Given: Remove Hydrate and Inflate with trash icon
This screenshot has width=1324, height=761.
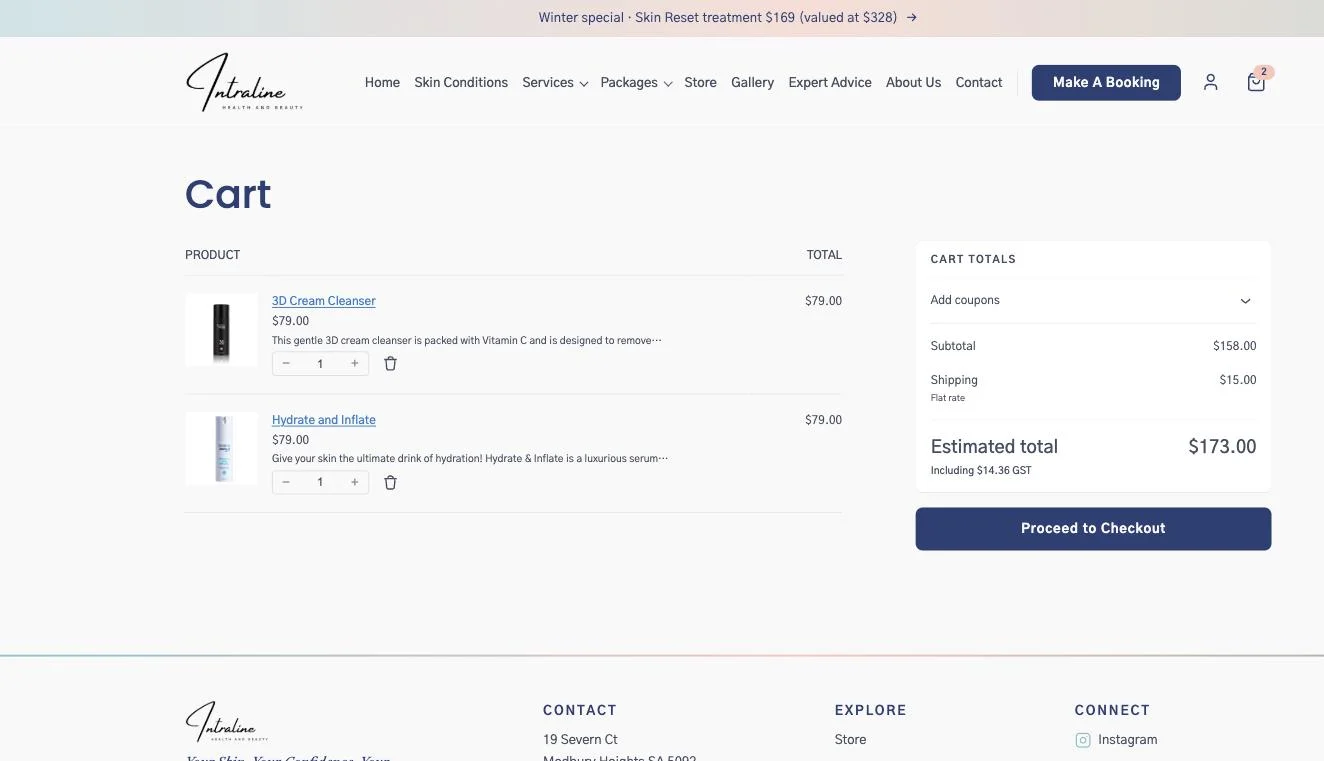Looking at the screenshot, I should point(390,483).
